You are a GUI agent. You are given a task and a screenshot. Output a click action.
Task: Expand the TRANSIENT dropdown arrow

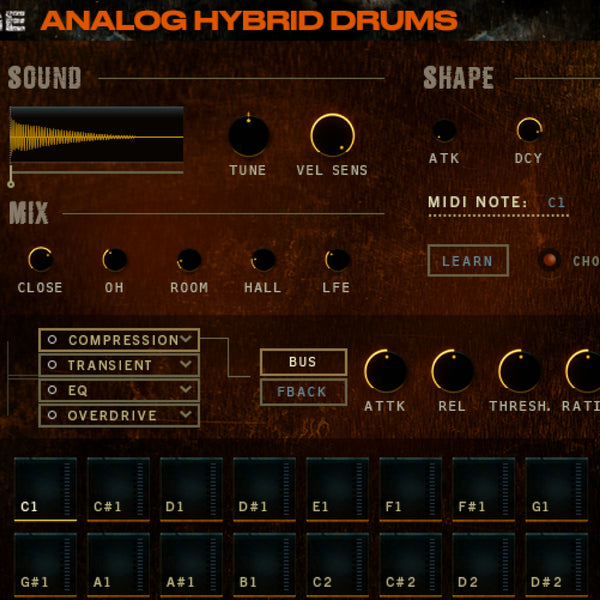(186, 364)
